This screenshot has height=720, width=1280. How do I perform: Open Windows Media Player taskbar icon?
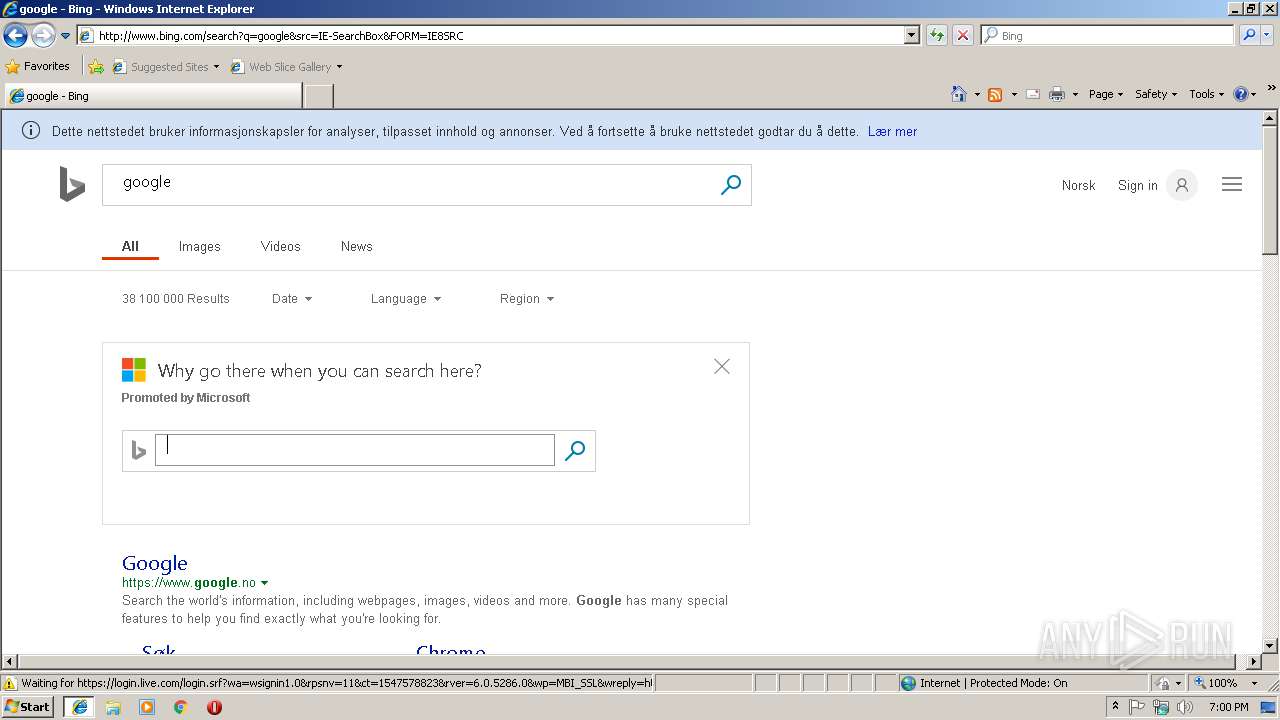coord(147,707)
